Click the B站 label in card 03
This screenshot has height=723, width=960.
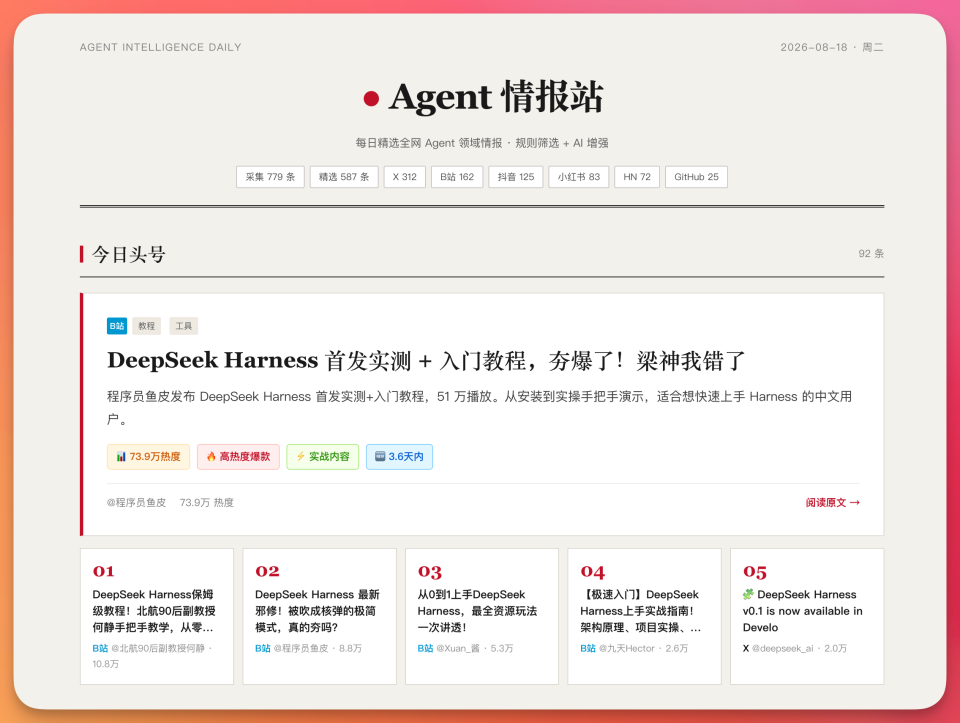pos(426,648)
